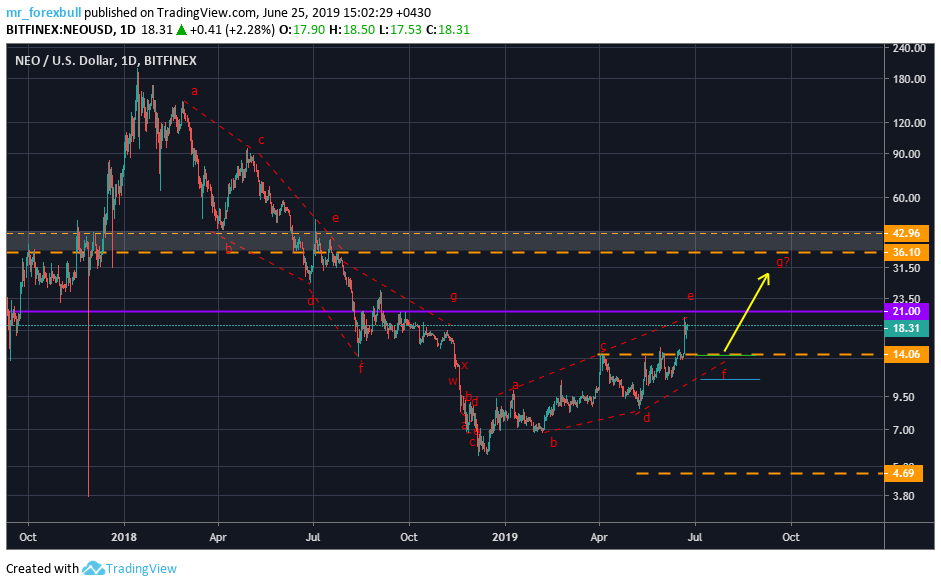Image resolution: width=941 pixels, height=586 pixels.
Task: Click the green up-triangle change indicator
Action: coord(181,29)
